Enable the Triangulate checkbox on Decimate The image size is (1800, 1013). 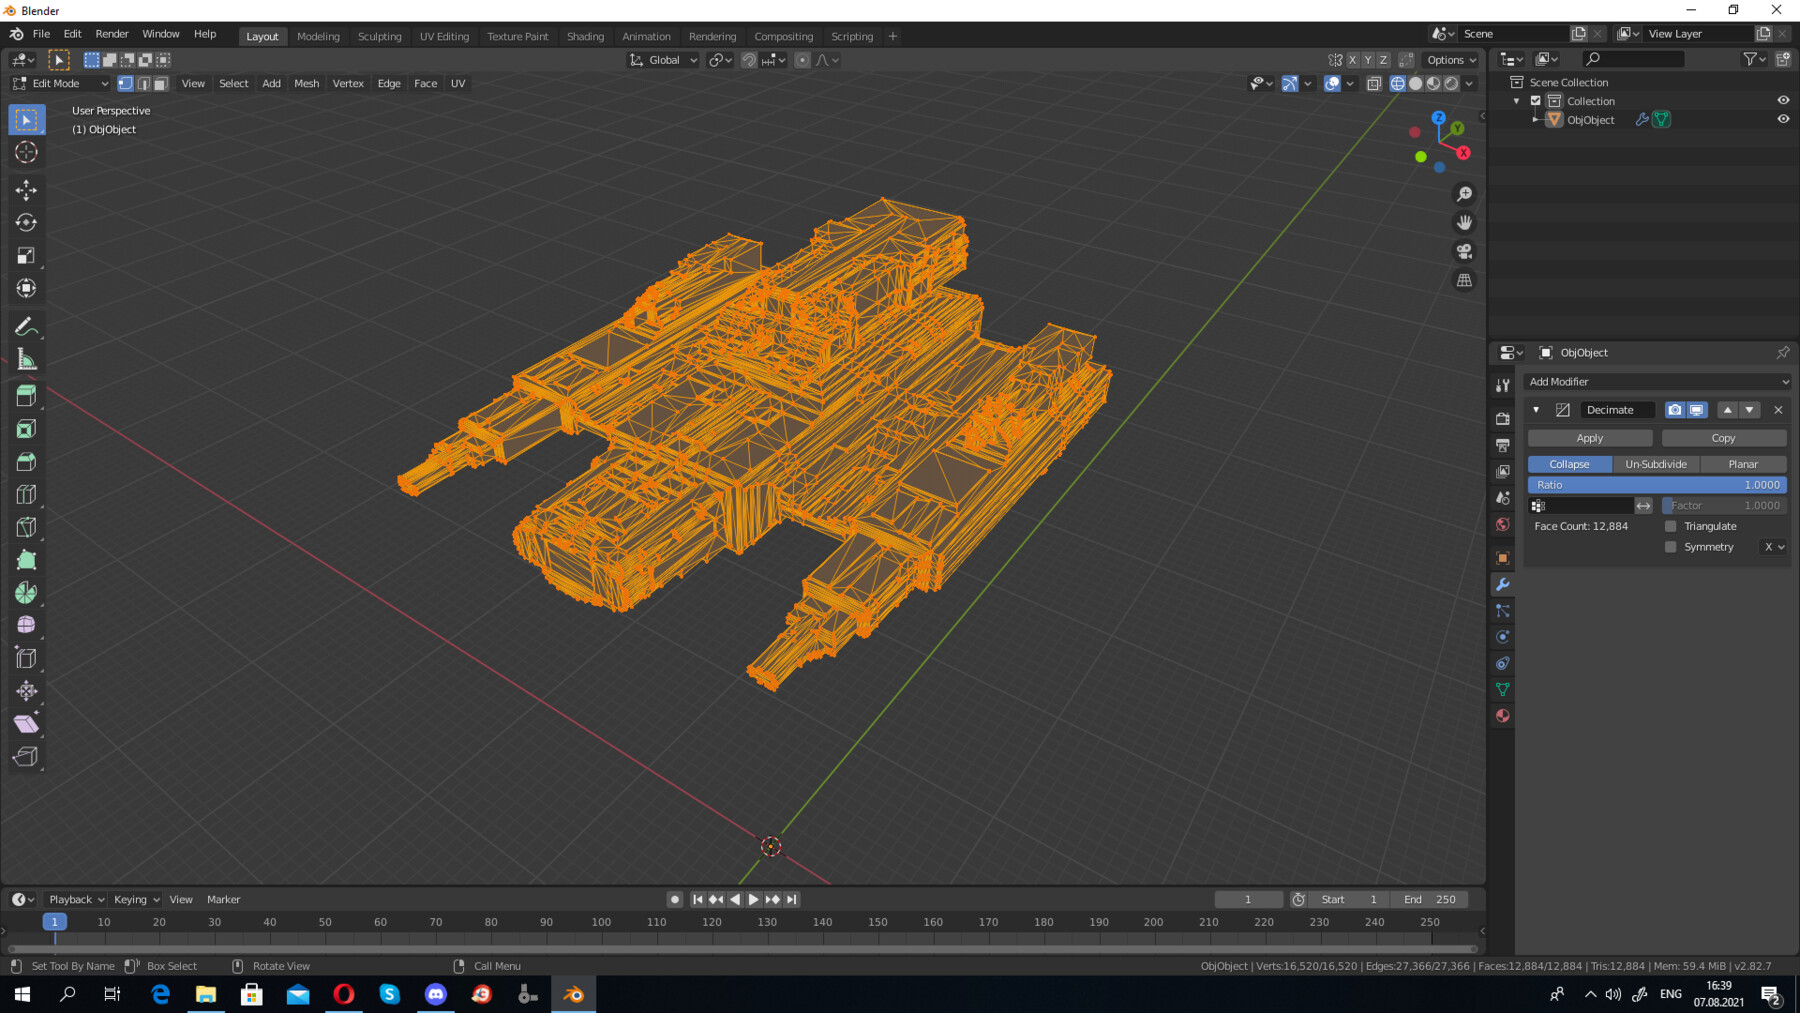[x=1670, y=525]
